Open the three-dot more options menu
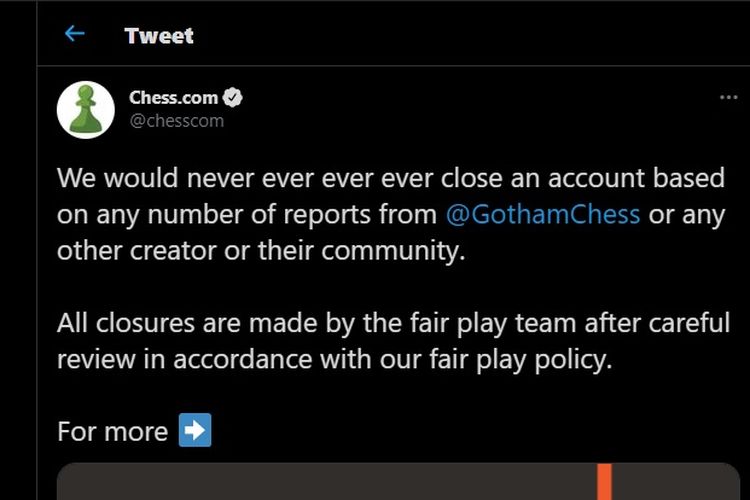This screenshot has height=500, width=750. pyautogui.click(x=728, y=98)
